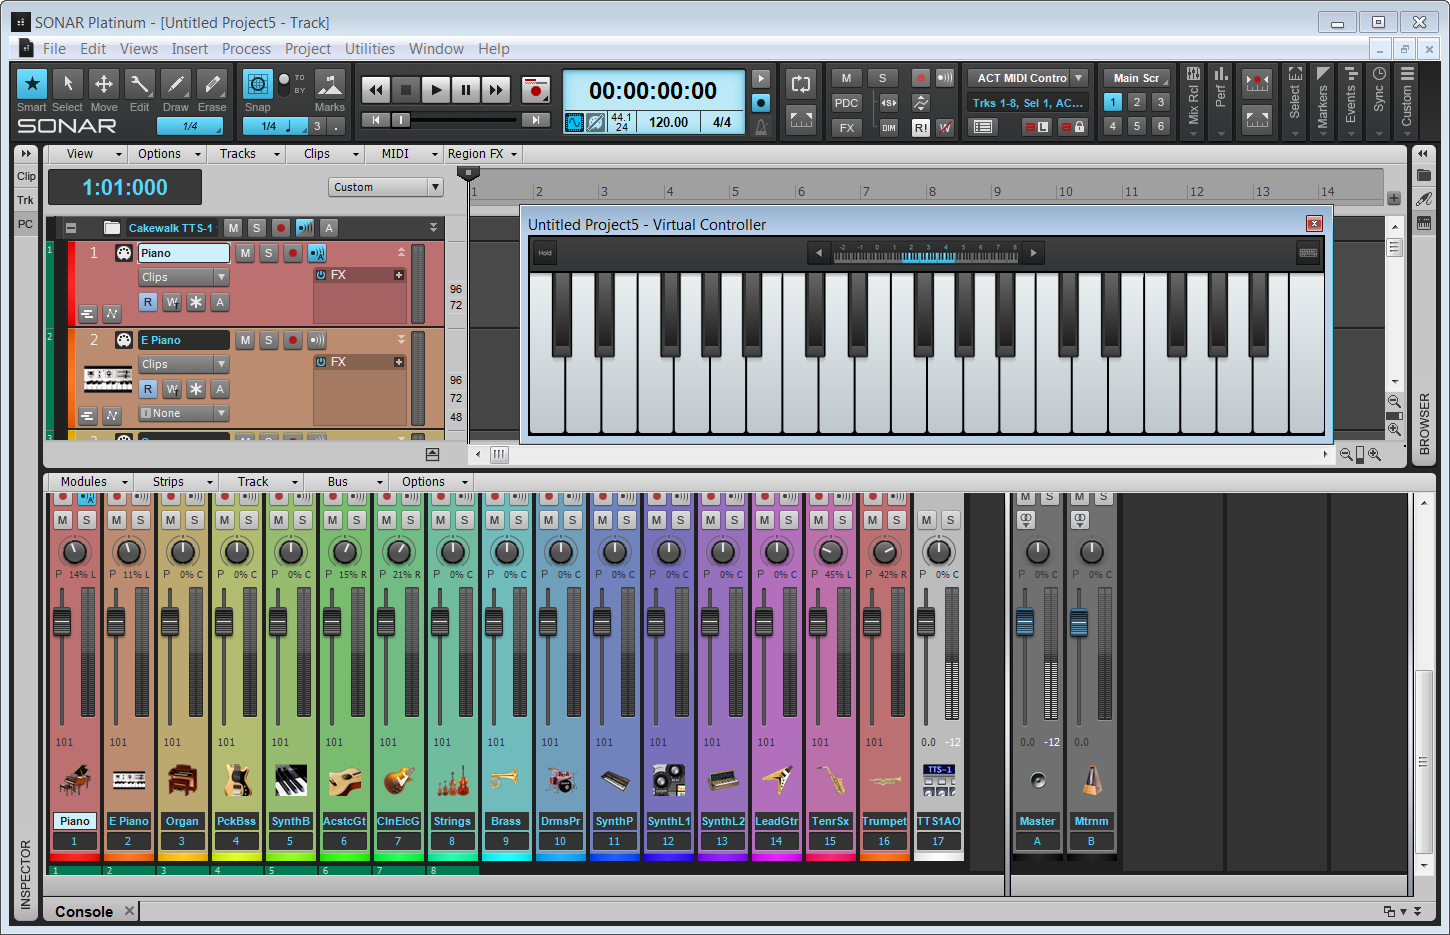Toggle loop on/off in control bar
The height and width of the screenshot is (935, 1450).
801,84
